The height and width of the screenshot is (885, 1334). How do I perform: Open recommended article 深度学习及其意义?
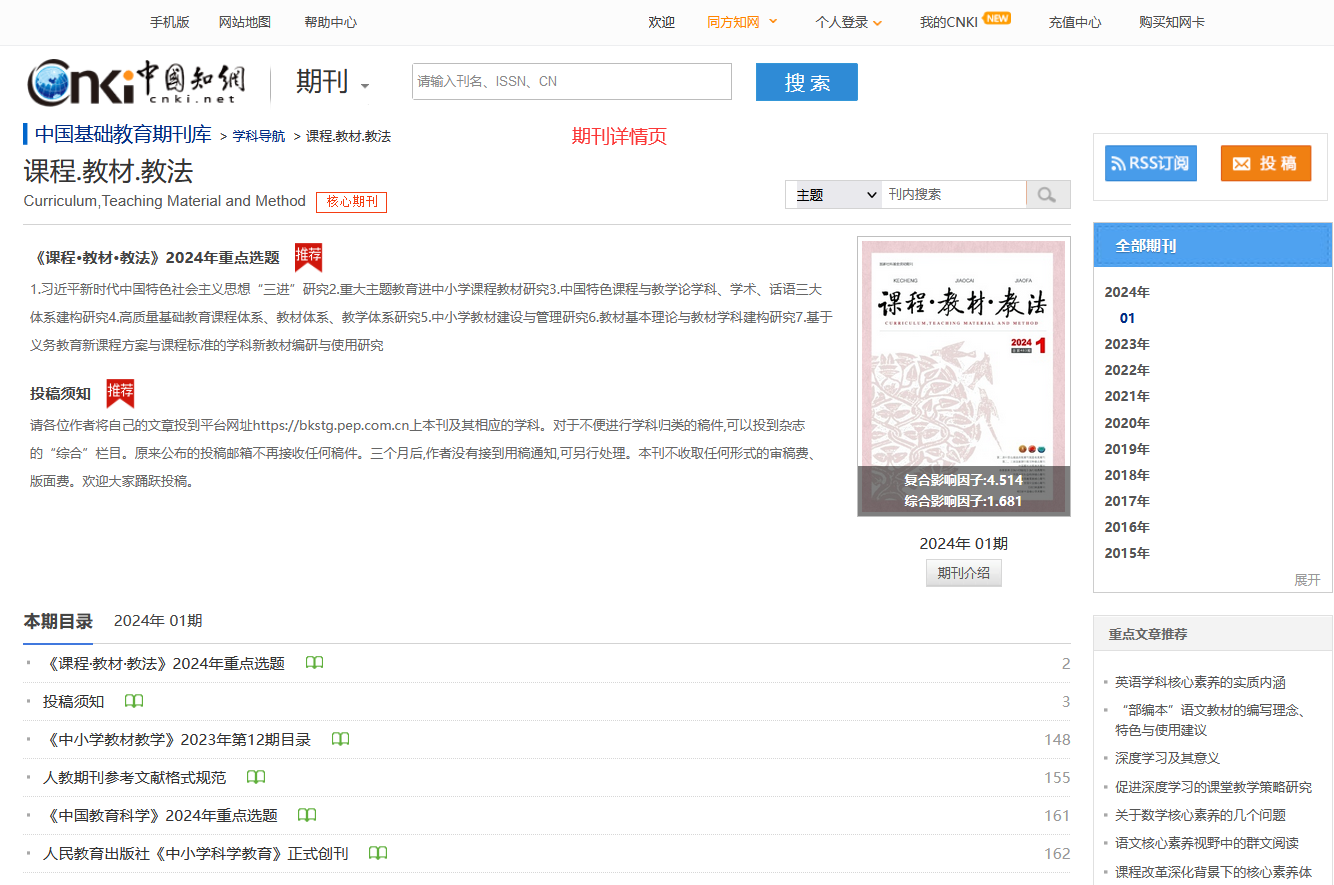click(1167, 758)
